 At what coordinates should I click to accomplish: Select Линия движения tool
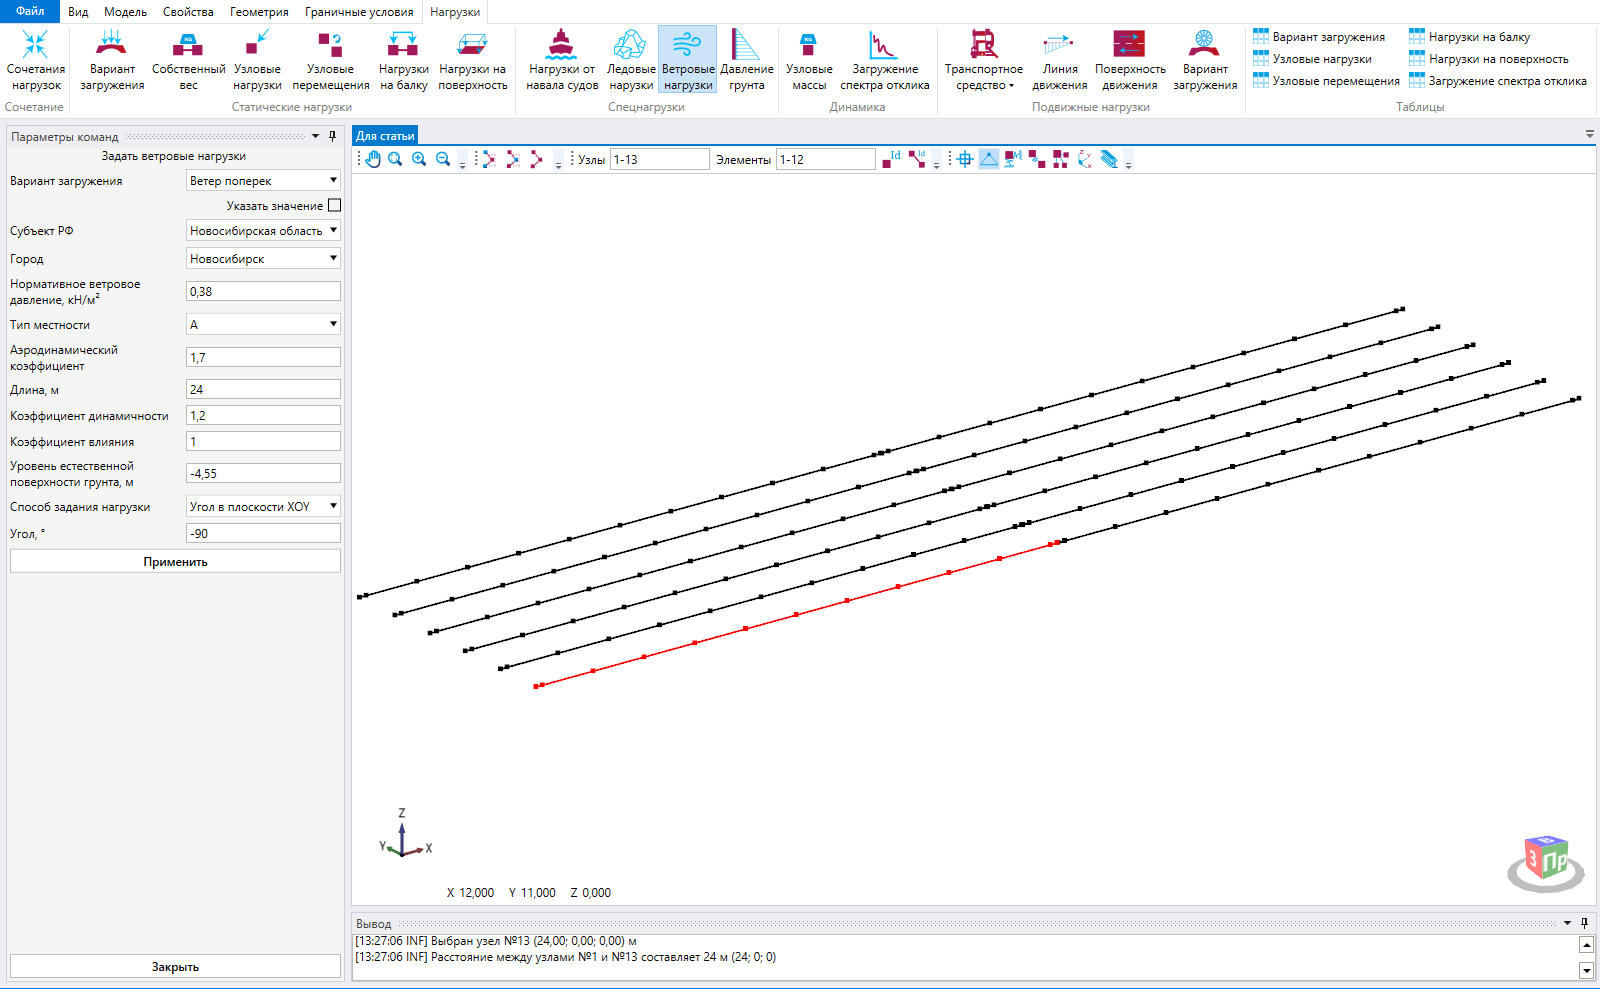(1059, 60)
